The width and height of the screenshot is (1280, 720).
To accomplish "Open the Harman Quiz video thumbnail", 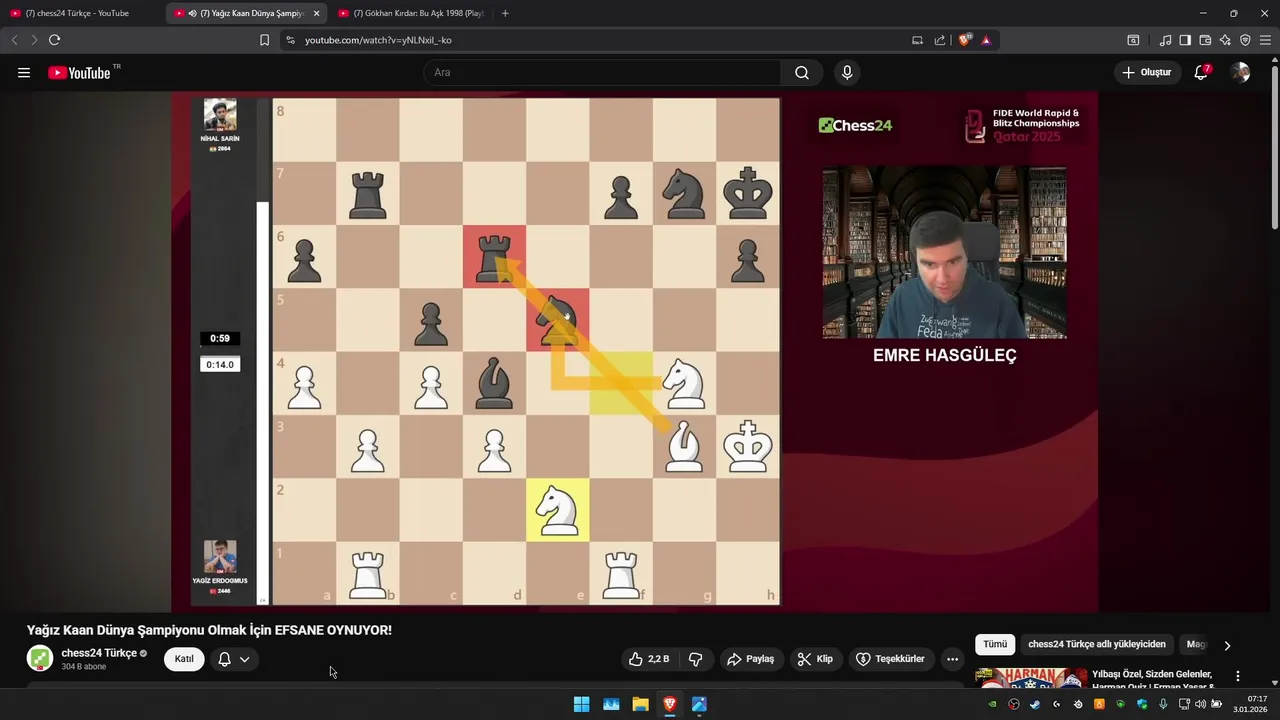I will coord(1031,678).
